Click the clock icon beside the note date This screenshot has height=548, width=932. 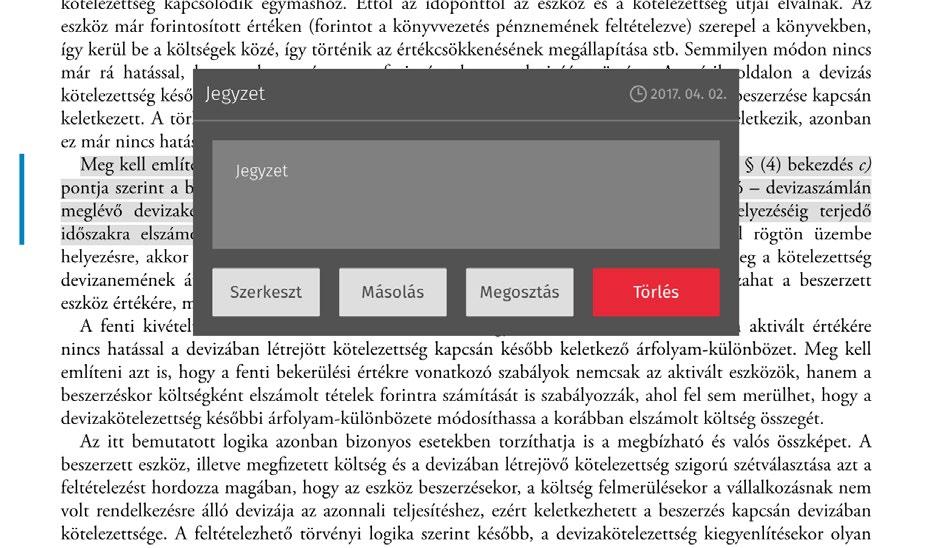click(x=638, y=94)
